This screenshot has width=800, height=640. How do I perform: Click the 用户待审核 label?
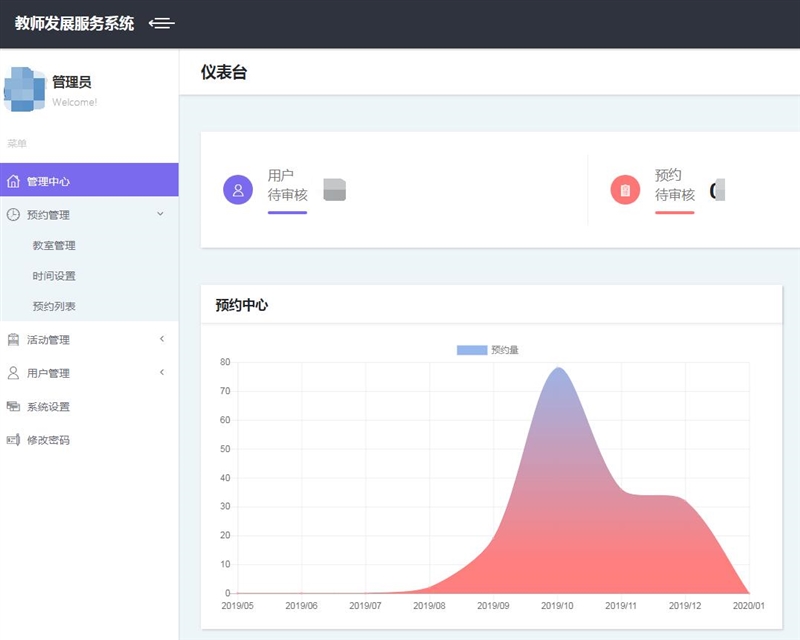[x=287, y=185]
